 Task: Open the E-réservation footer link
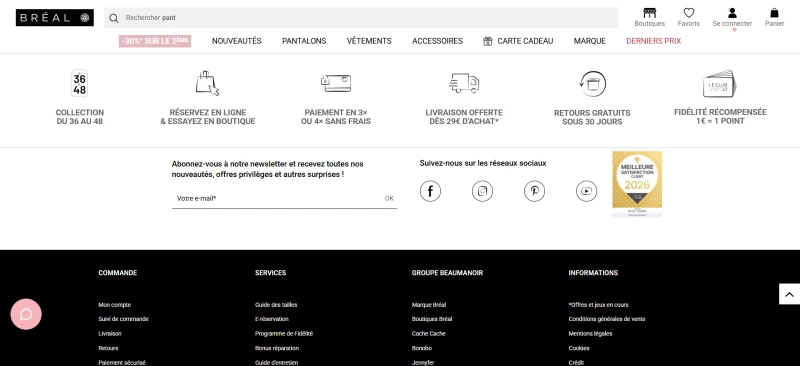pos(271,319)
